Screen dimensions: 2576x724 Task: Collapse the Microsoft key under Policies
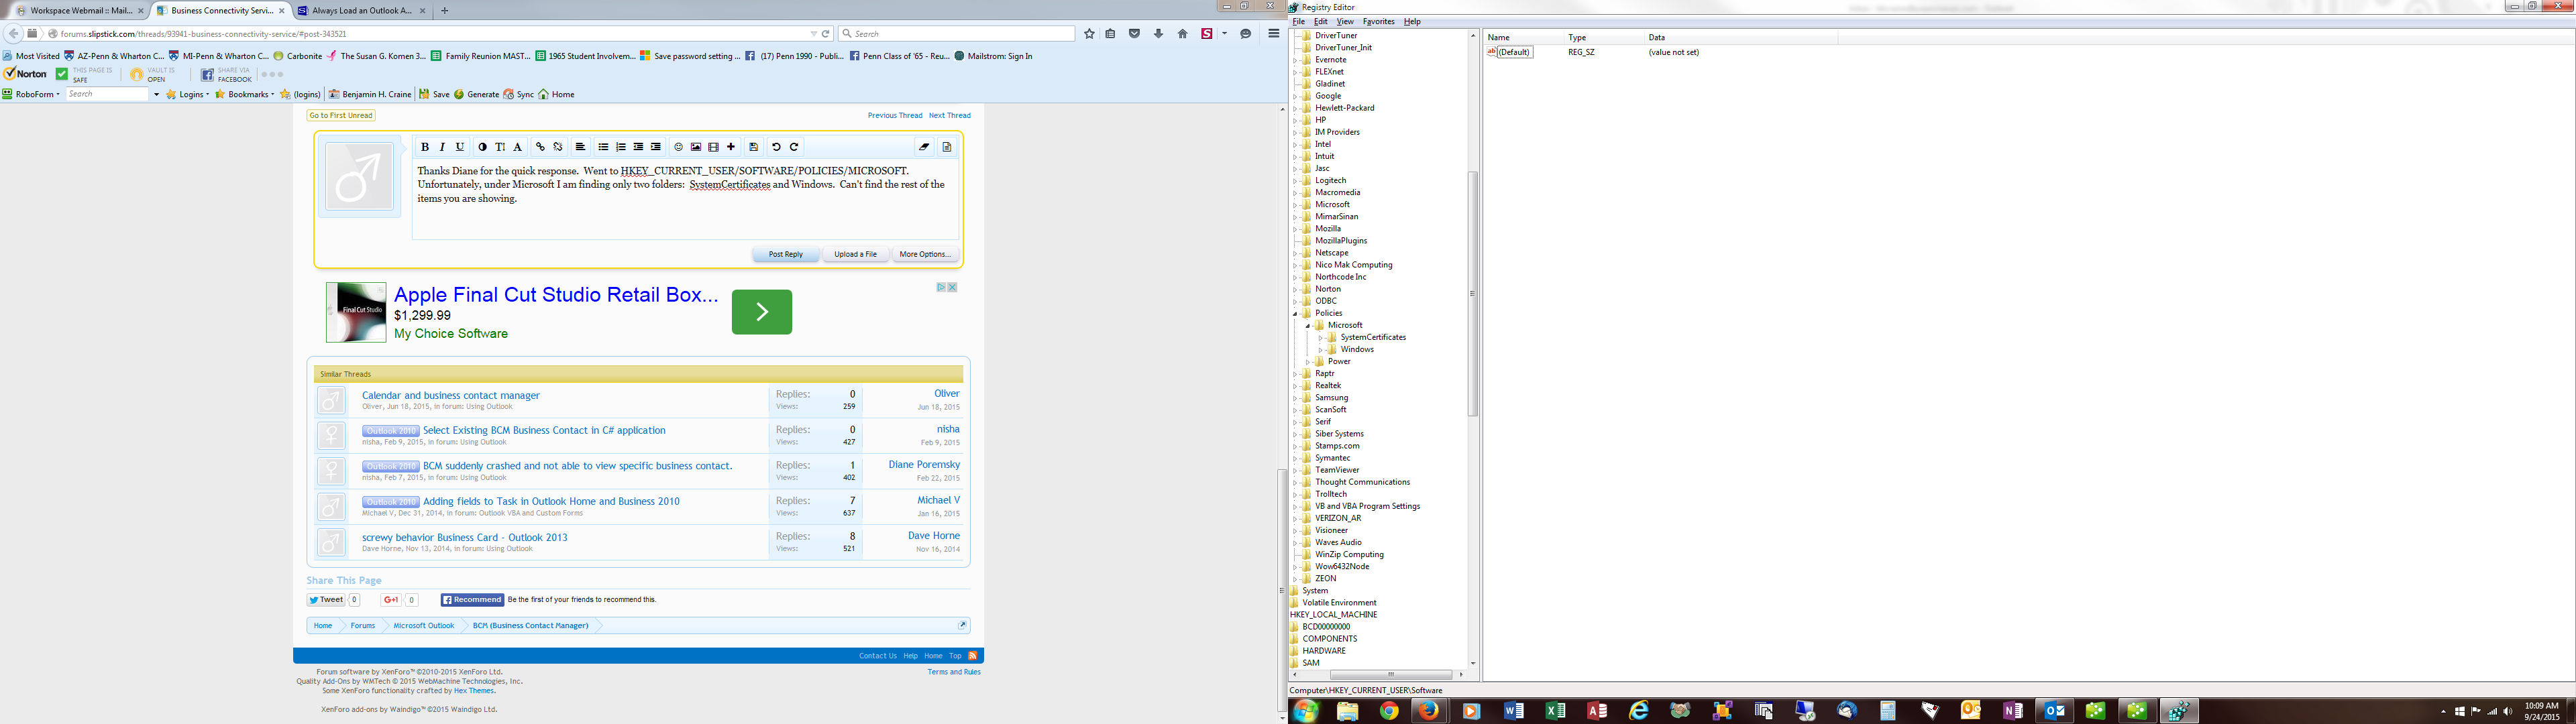pyautogui.click(x=1308, y=325)
